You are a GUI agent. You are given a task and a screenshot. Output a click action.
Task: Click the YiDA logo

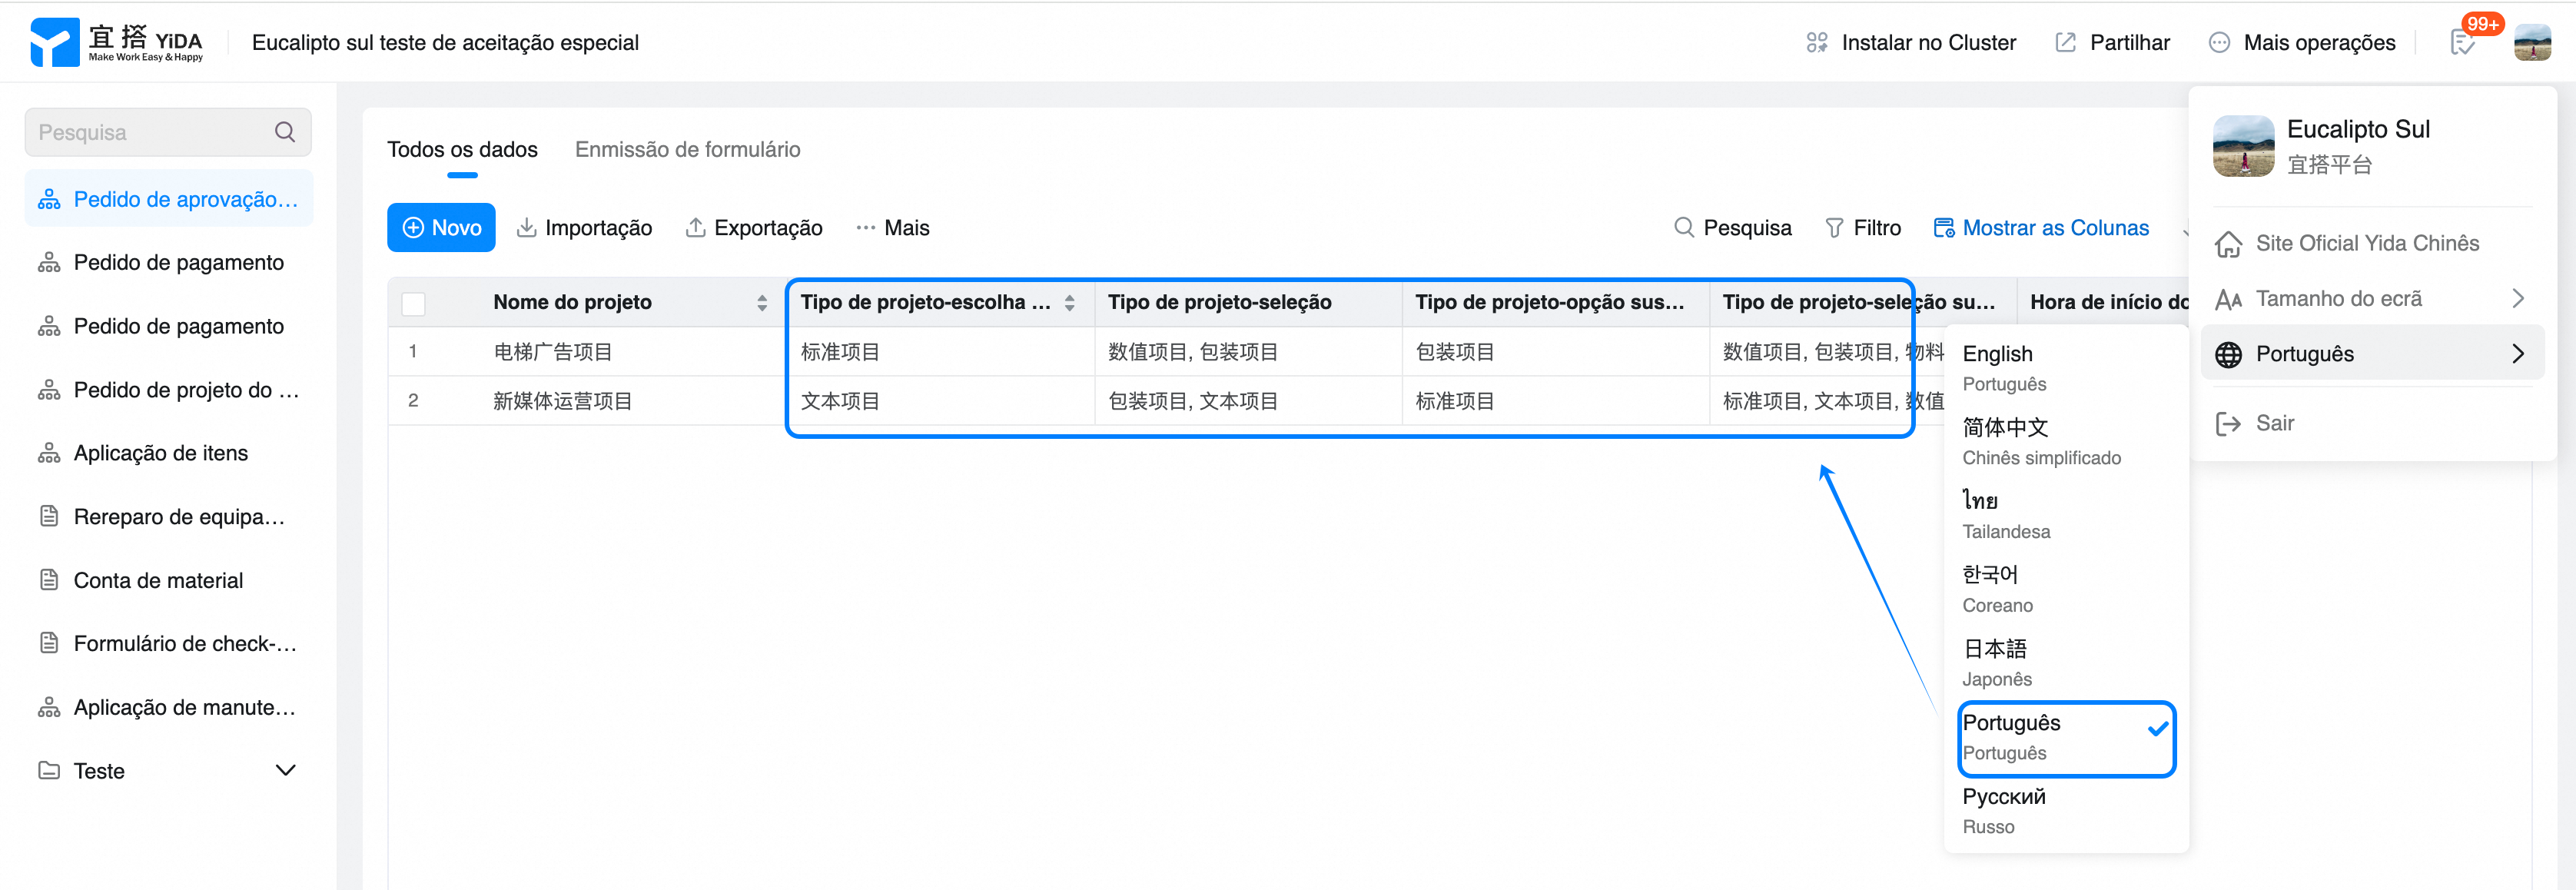(116, 42)
